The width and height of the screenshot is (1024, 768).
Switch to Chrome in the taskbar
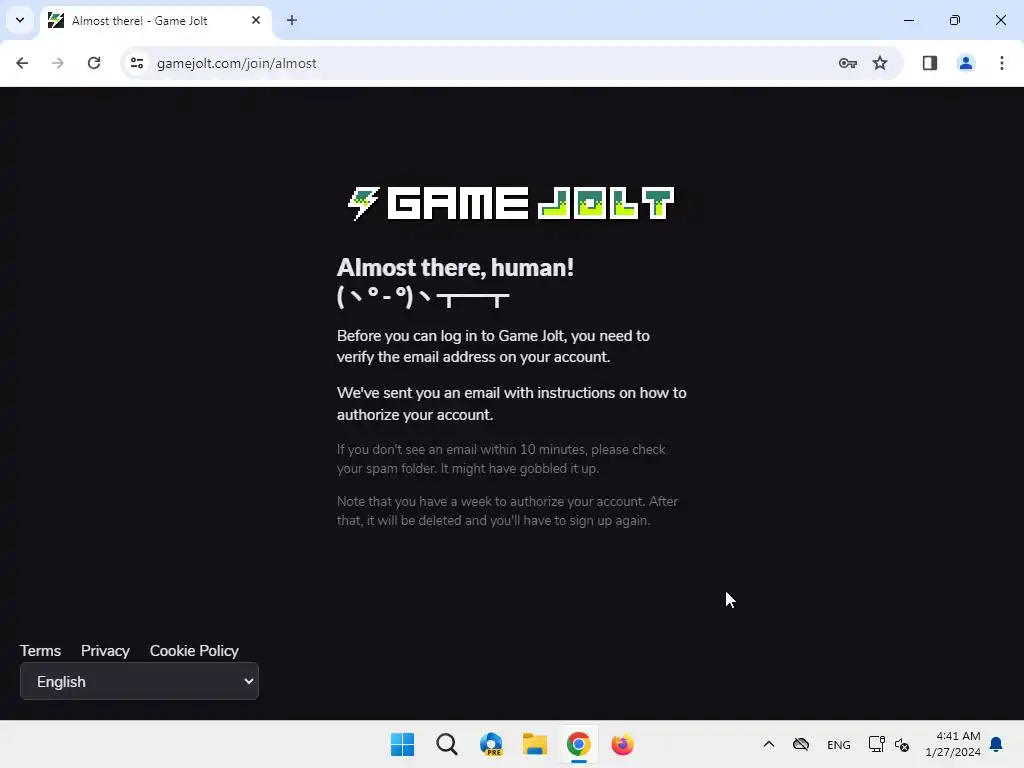coord(579,744)
